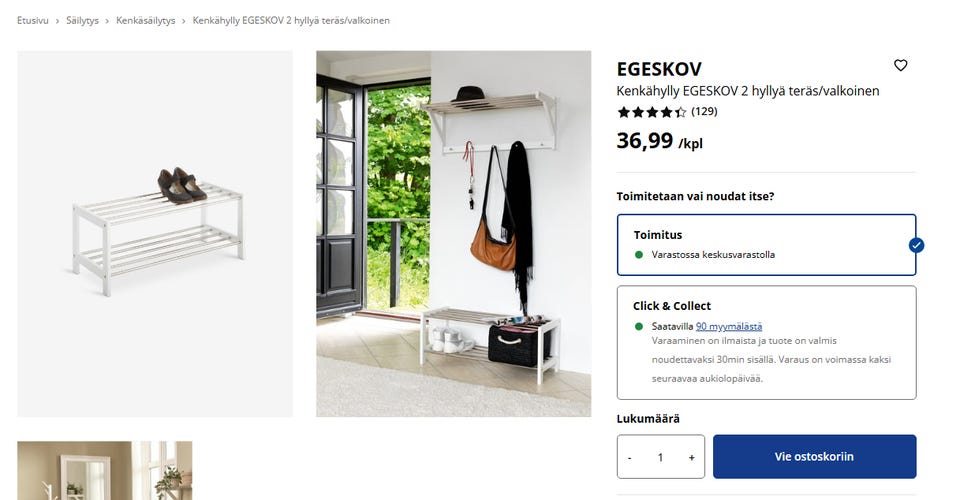The width and height of the screenshot is (960, 500).
Task: Click the Vie ostoskoriin button
Action: click(x=814, y=457)
